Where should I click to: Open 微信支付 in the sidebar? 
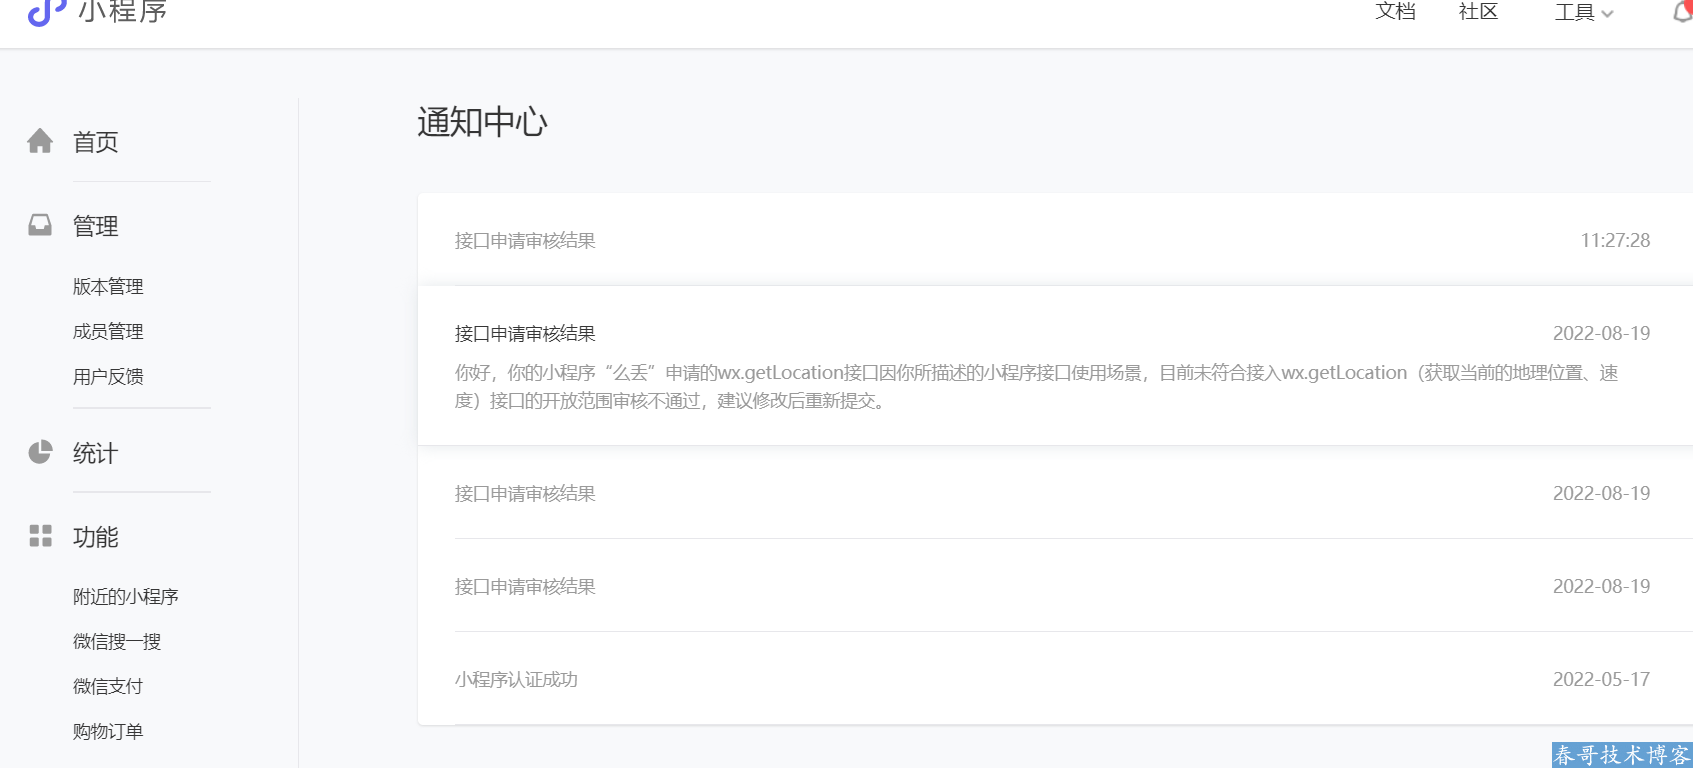pos(108,686)
